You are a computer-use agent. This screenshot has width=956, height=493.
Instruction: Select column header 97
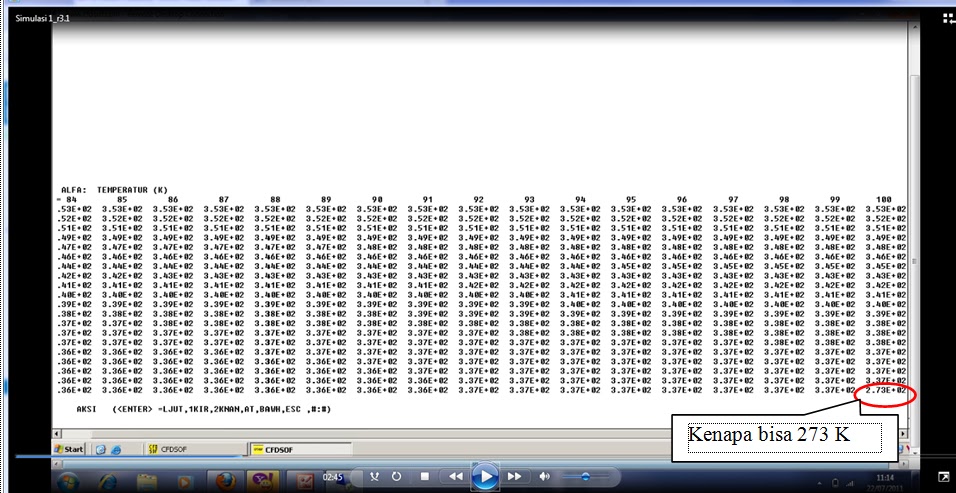[732, 199]
